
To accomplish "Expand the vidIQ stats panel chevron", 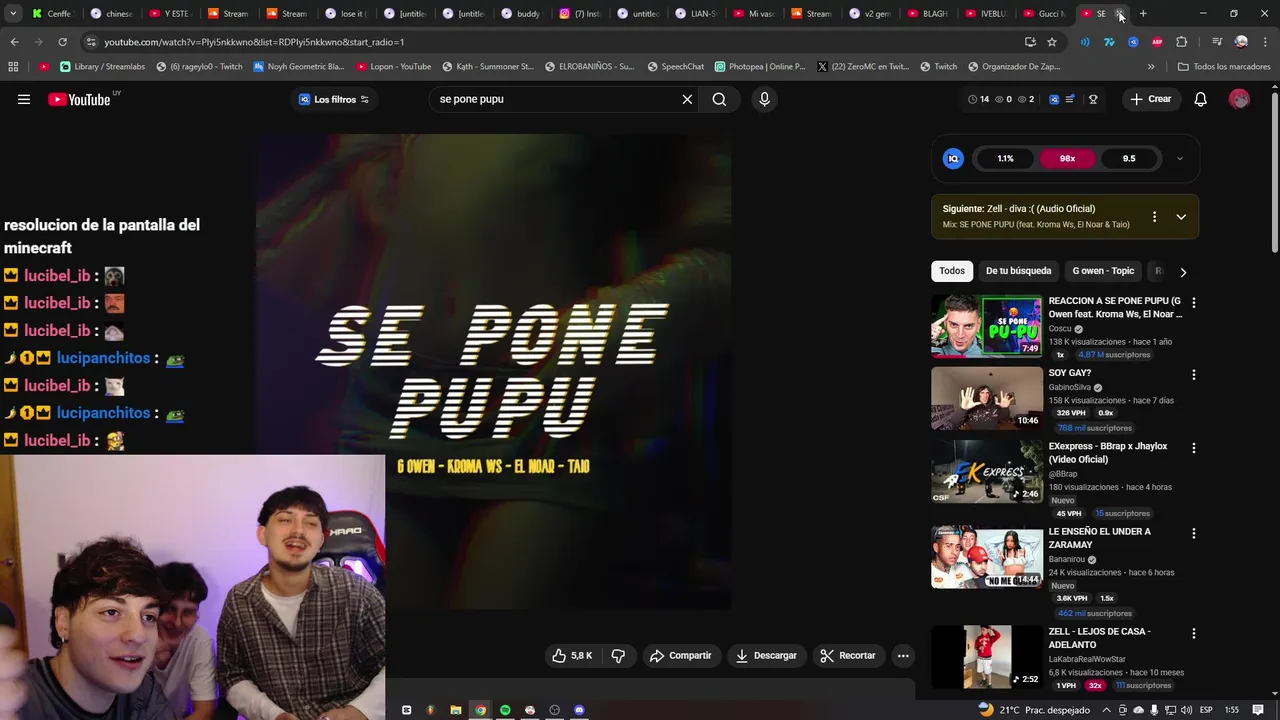I will click(x=1180, y=158).
